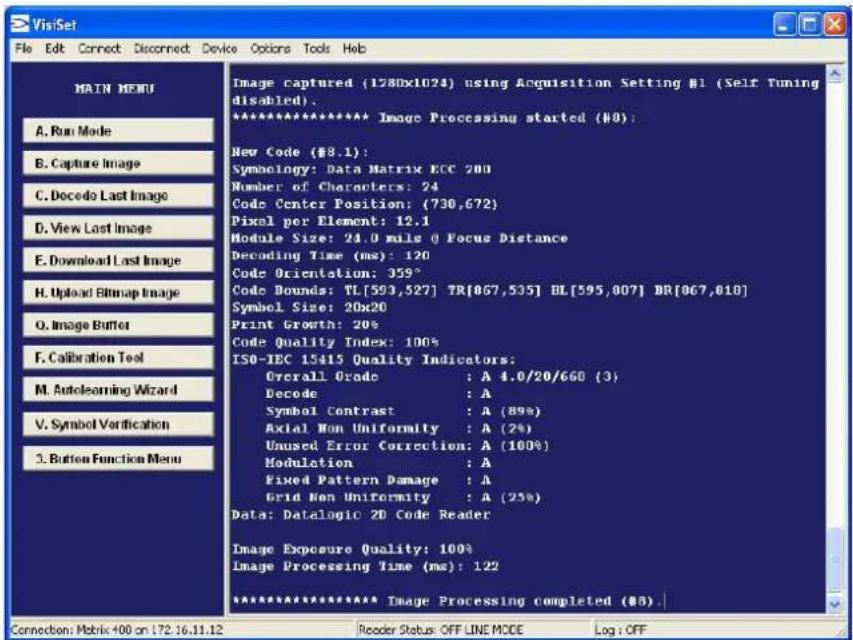This screenshot has width=853, height=640.
Task: Click the 'Image Processing started (#8)' line
Action: 434,118
